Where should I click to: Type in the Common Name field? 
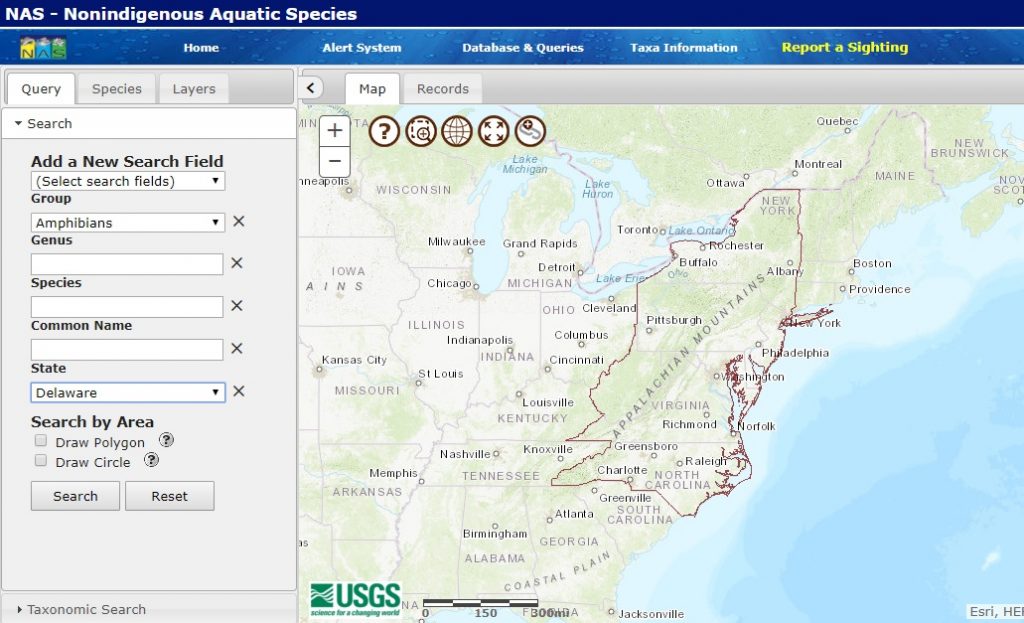(x=127, y=348)
